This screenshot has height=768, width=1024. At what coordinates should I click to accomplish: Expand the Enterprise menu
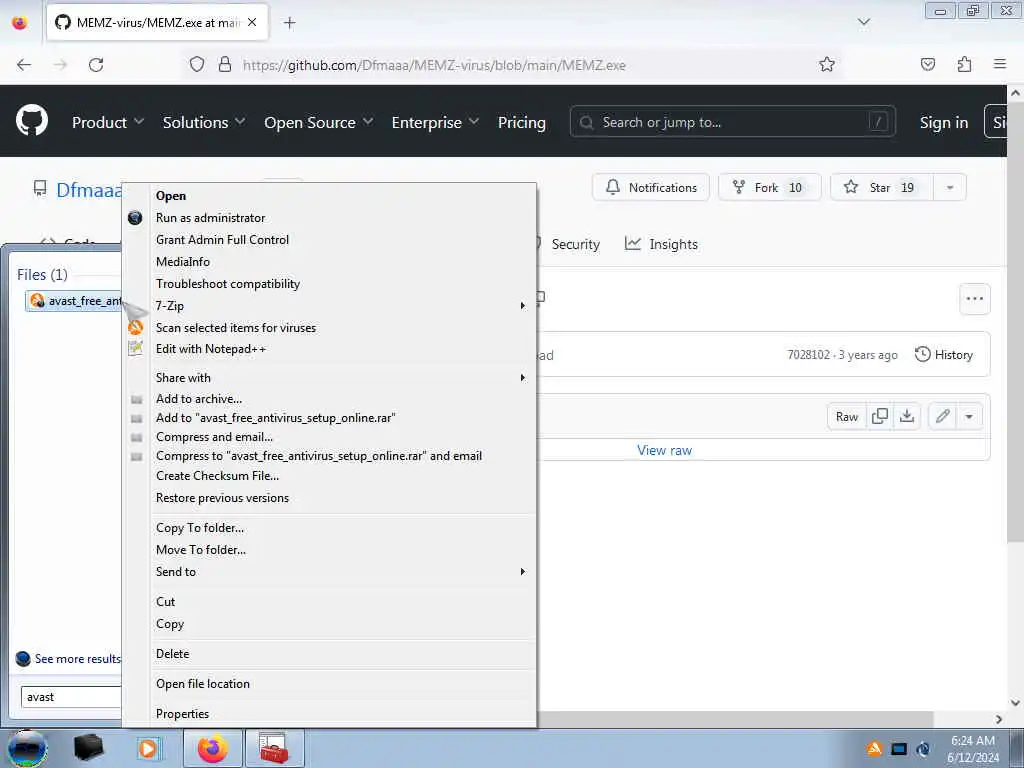click(435, 122)
